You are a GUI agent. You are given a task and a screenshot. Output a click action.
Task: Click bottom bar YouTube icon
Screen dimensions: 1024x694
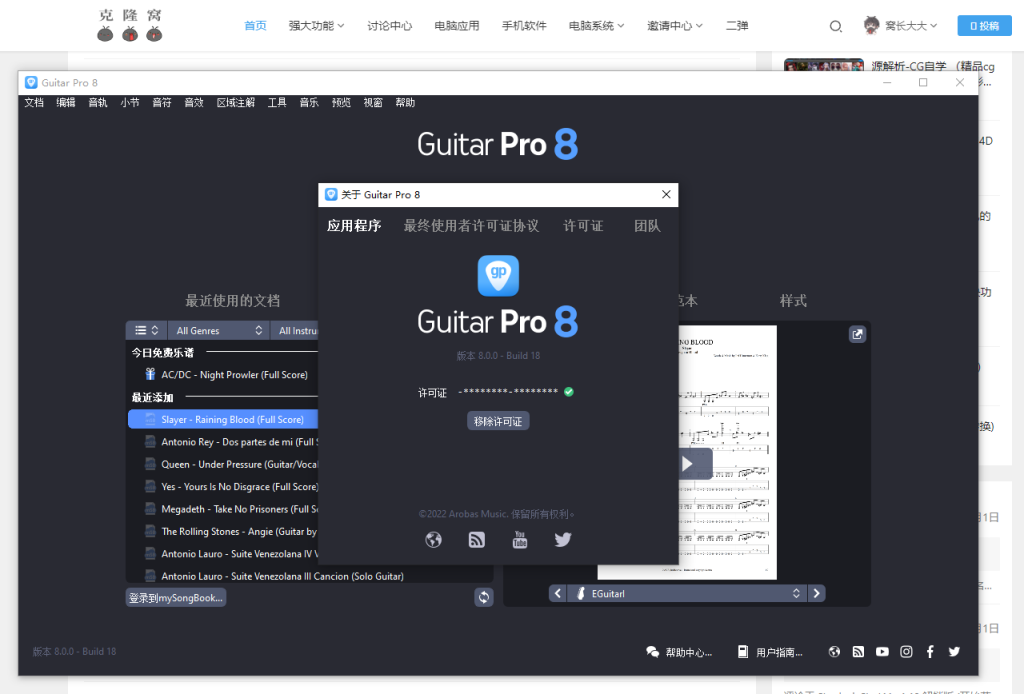pyautogui.click(x=882, y=652)
